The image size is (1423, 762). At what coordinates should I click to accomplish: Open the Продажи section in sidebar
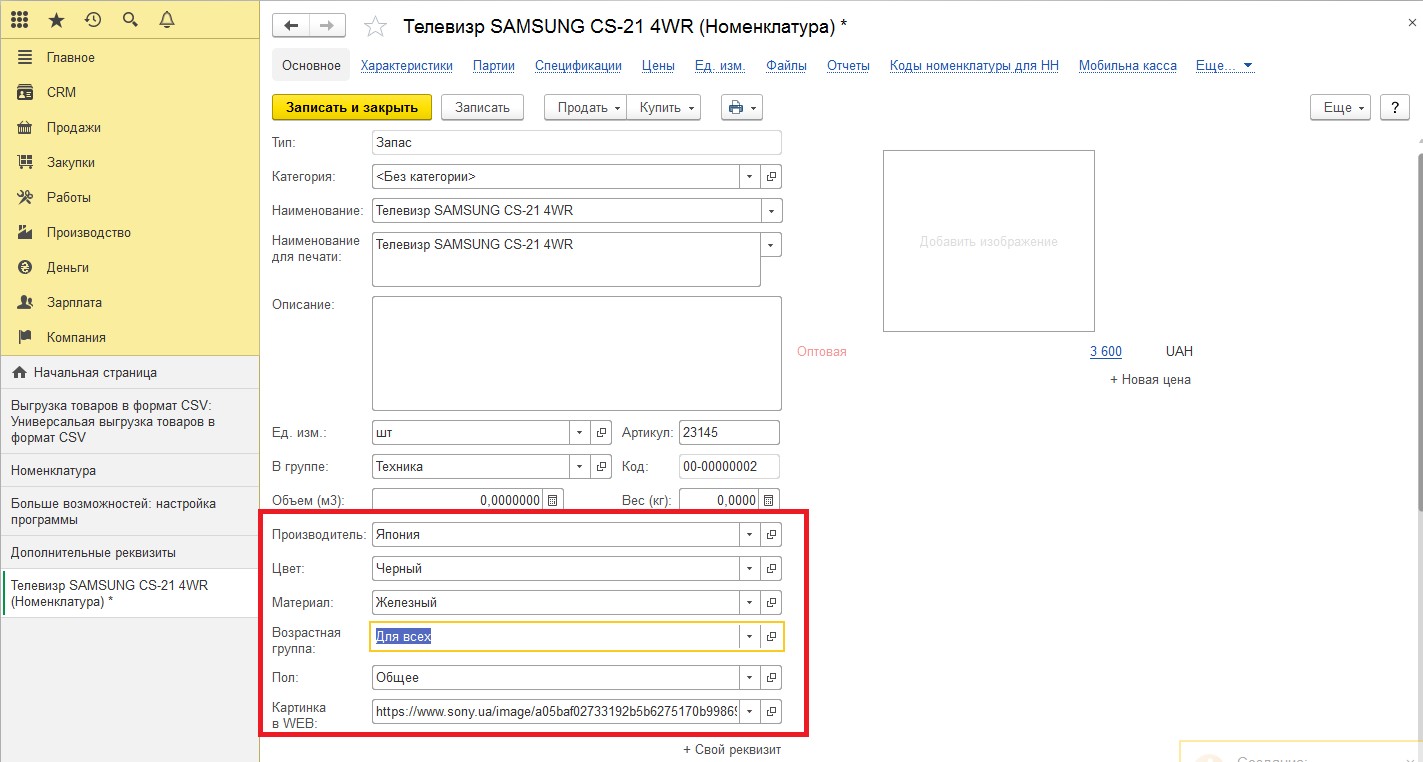pyautogui.click(x=73, y=128)
